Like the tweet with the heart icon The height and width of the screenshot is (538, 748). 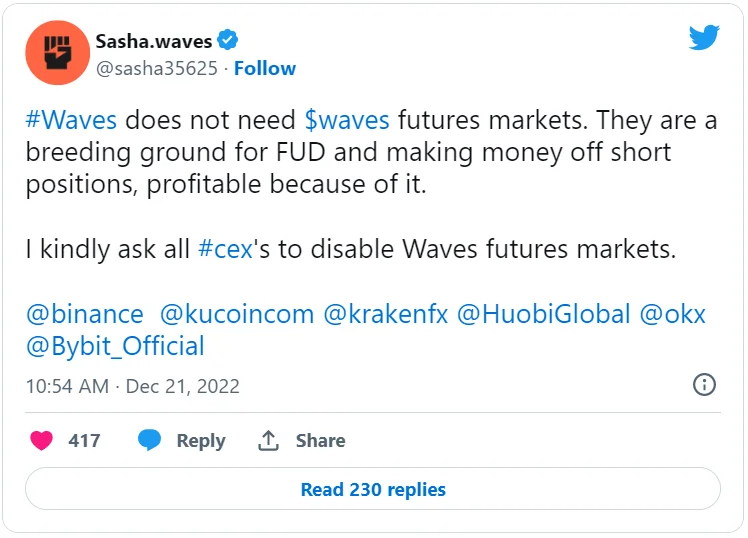pyautogui.click(x=41, y=440)
